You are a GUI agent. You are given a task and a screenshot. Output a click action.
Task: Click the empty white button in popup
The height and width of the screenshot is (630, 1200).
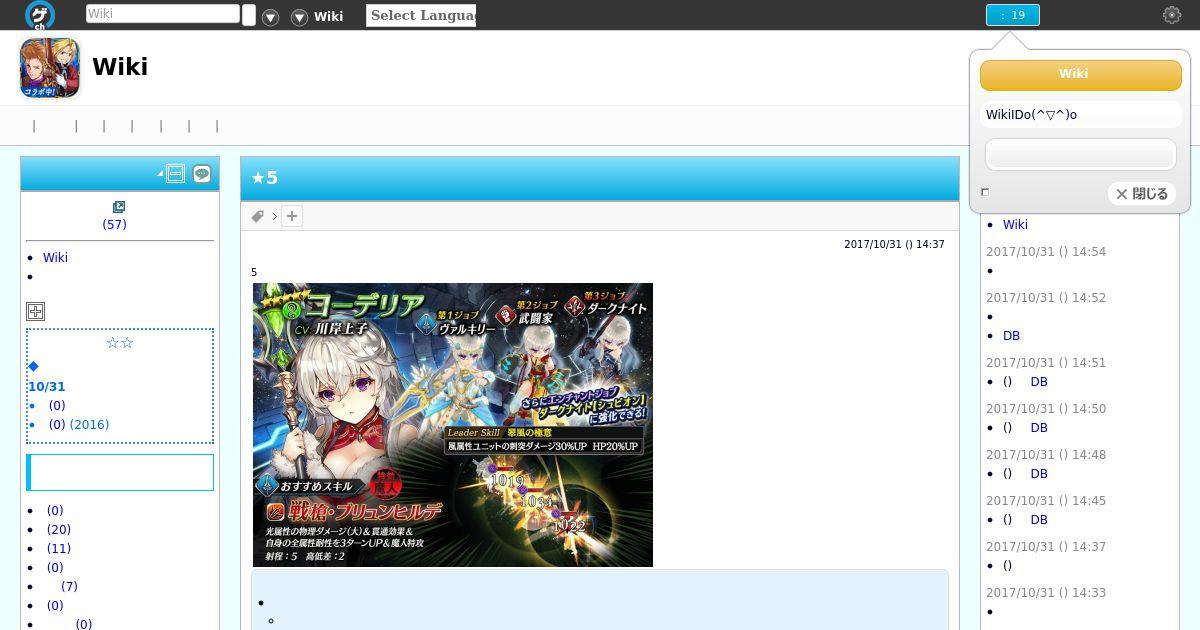tap(1080, 154)
